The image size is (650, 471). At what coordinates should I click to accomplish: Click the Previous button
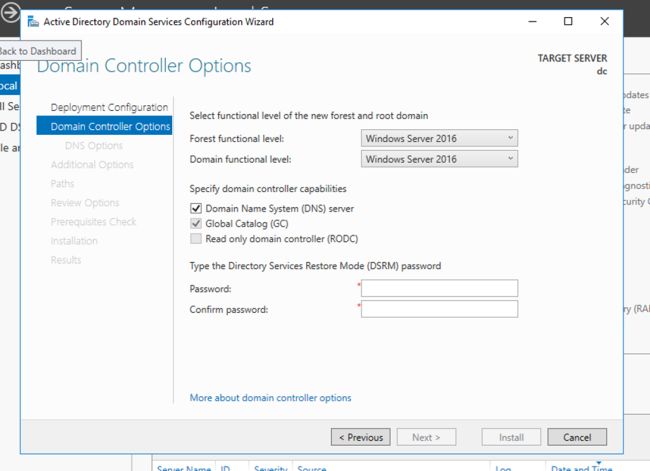[x=360, y=437]
